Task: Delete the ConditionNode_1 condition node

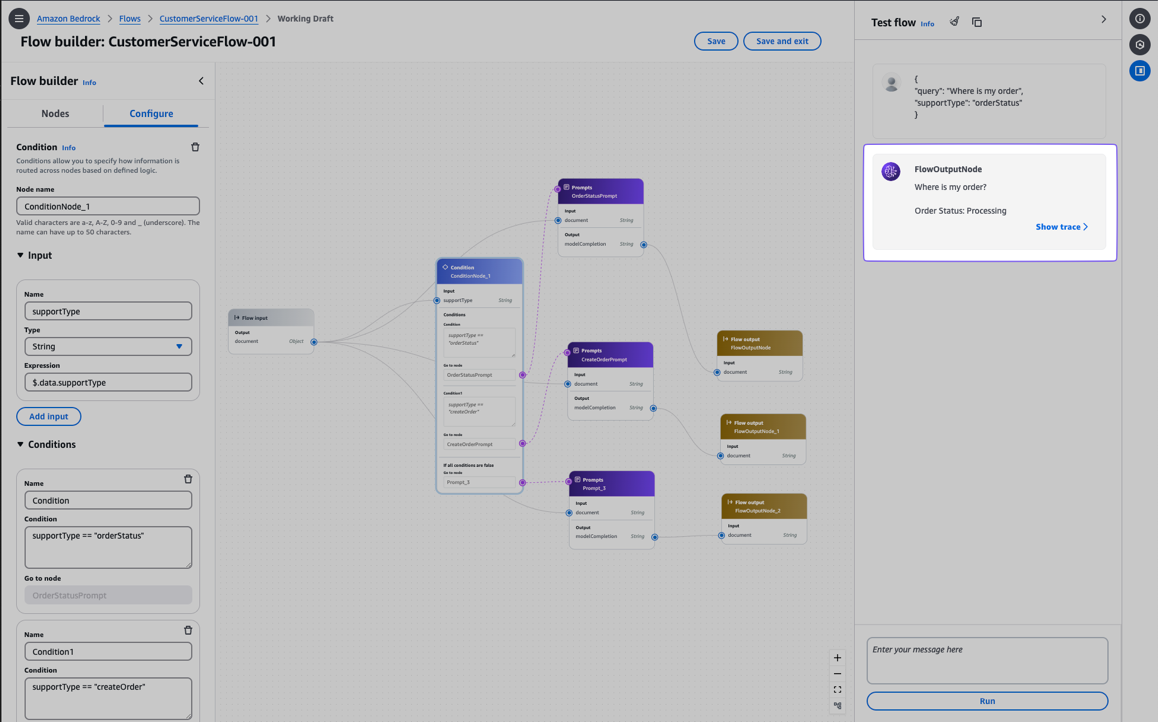Action: pos(195,147)
